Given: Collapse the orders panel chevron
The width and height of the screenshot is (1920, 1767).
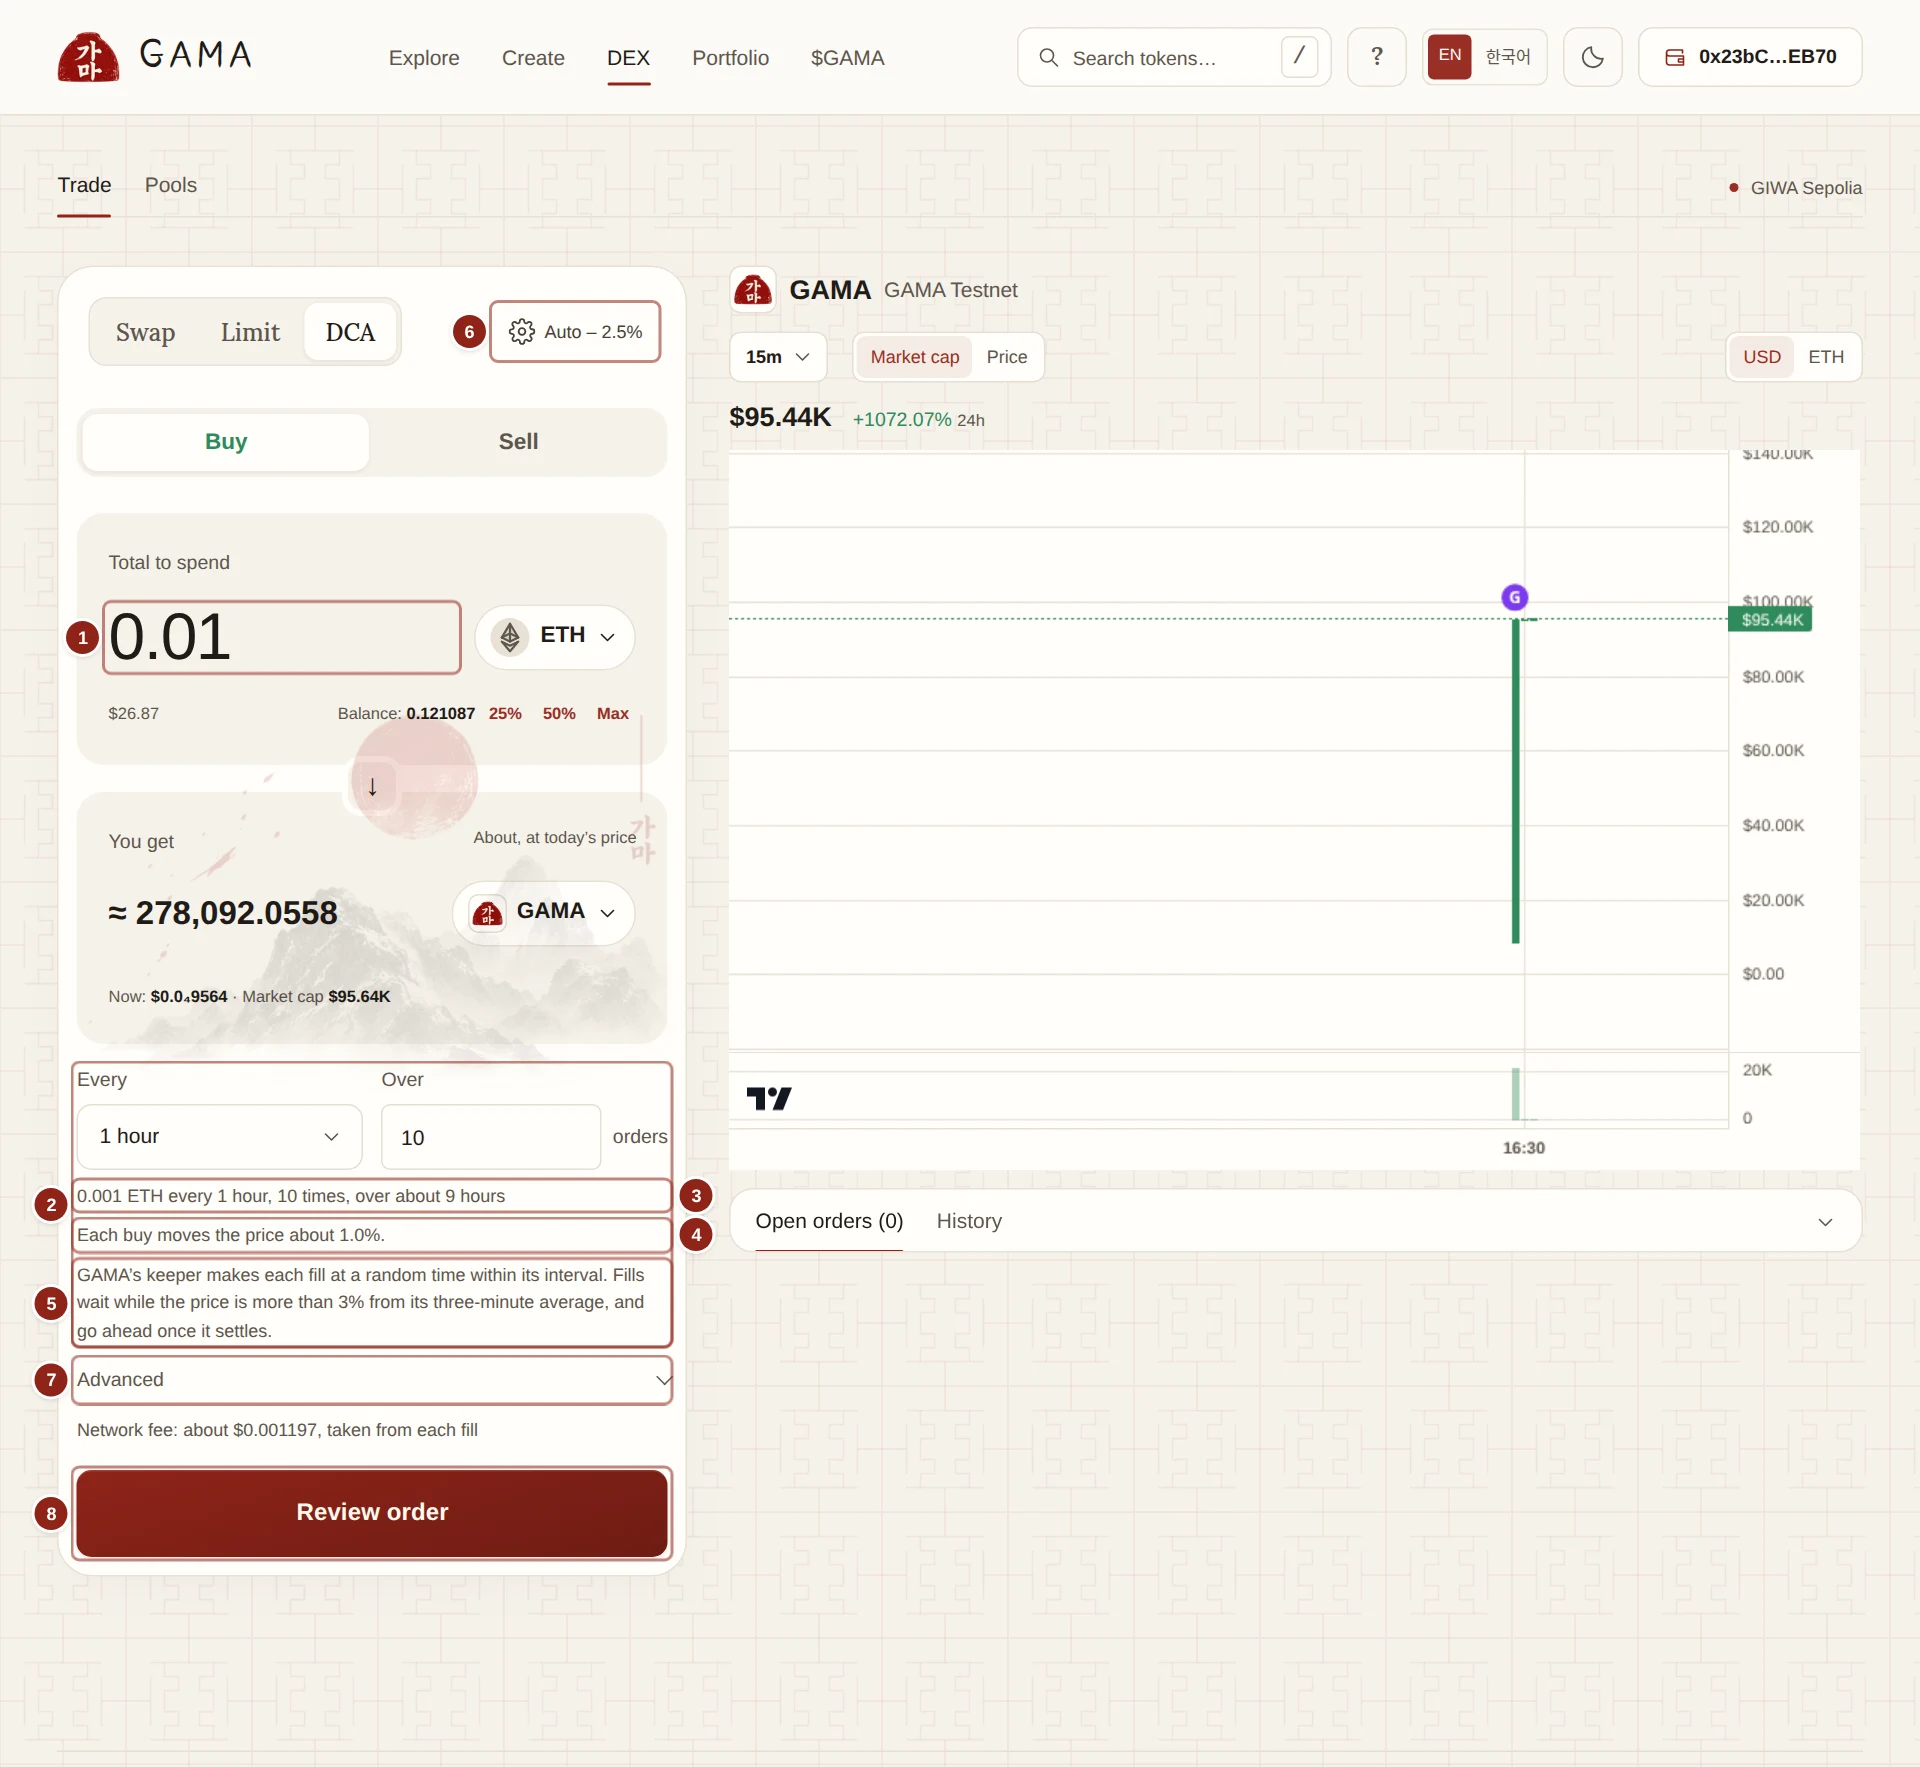Looking at the screenshot, I should [x=1825, y=1222].
